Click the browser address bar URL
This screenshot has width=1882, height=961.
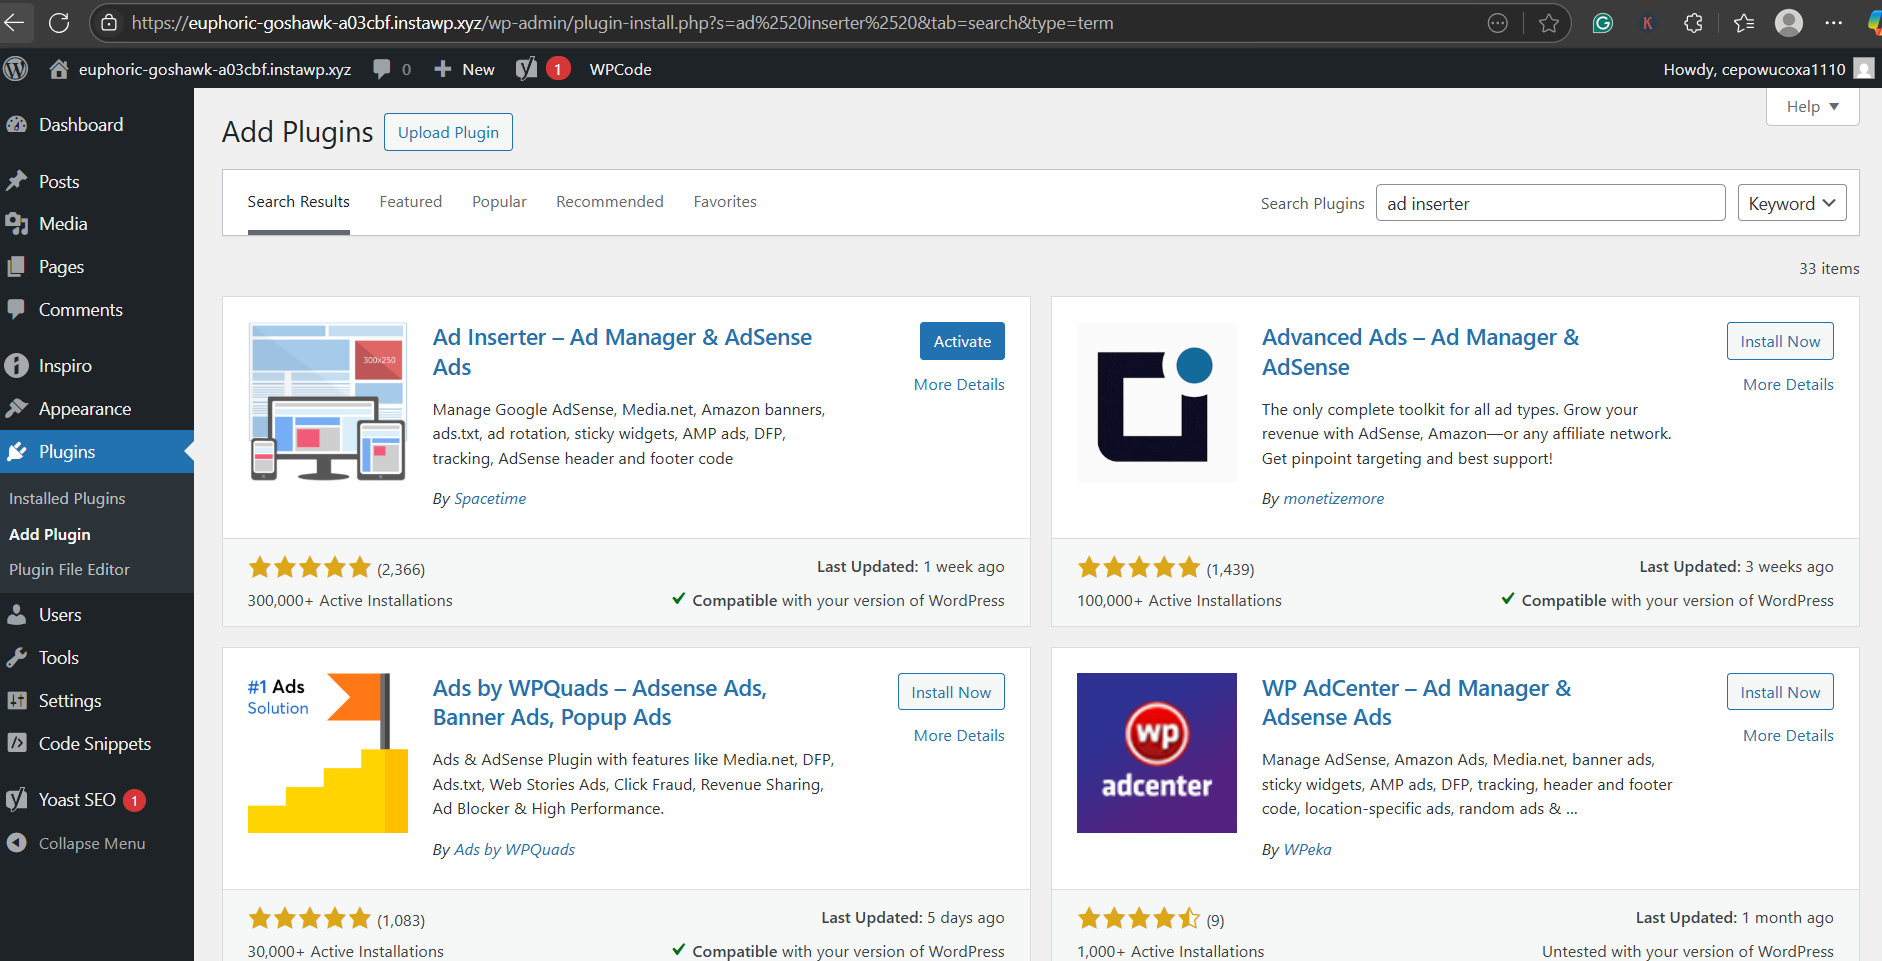point(622,23)
